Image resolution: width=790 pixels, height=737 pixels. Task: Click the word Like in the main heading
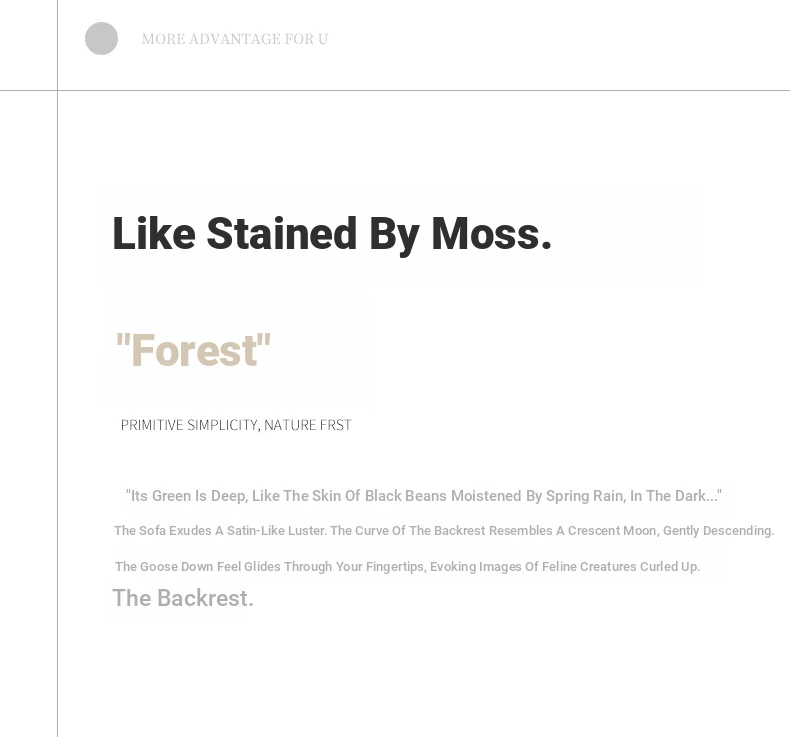click(x=154, y=233)
